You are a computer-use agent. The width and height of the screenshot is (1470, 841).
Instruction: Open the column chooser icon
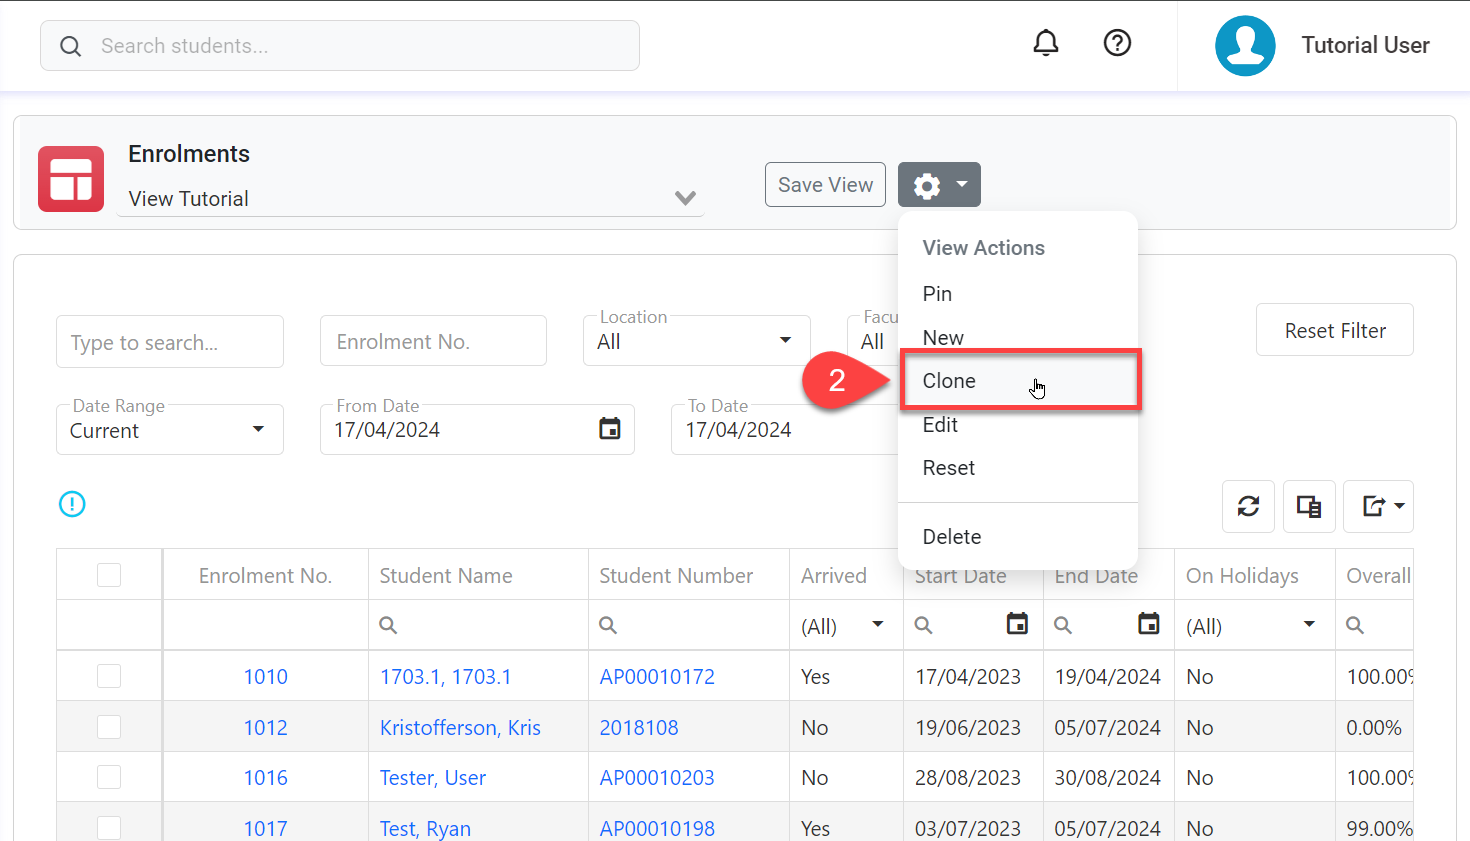1309,506
